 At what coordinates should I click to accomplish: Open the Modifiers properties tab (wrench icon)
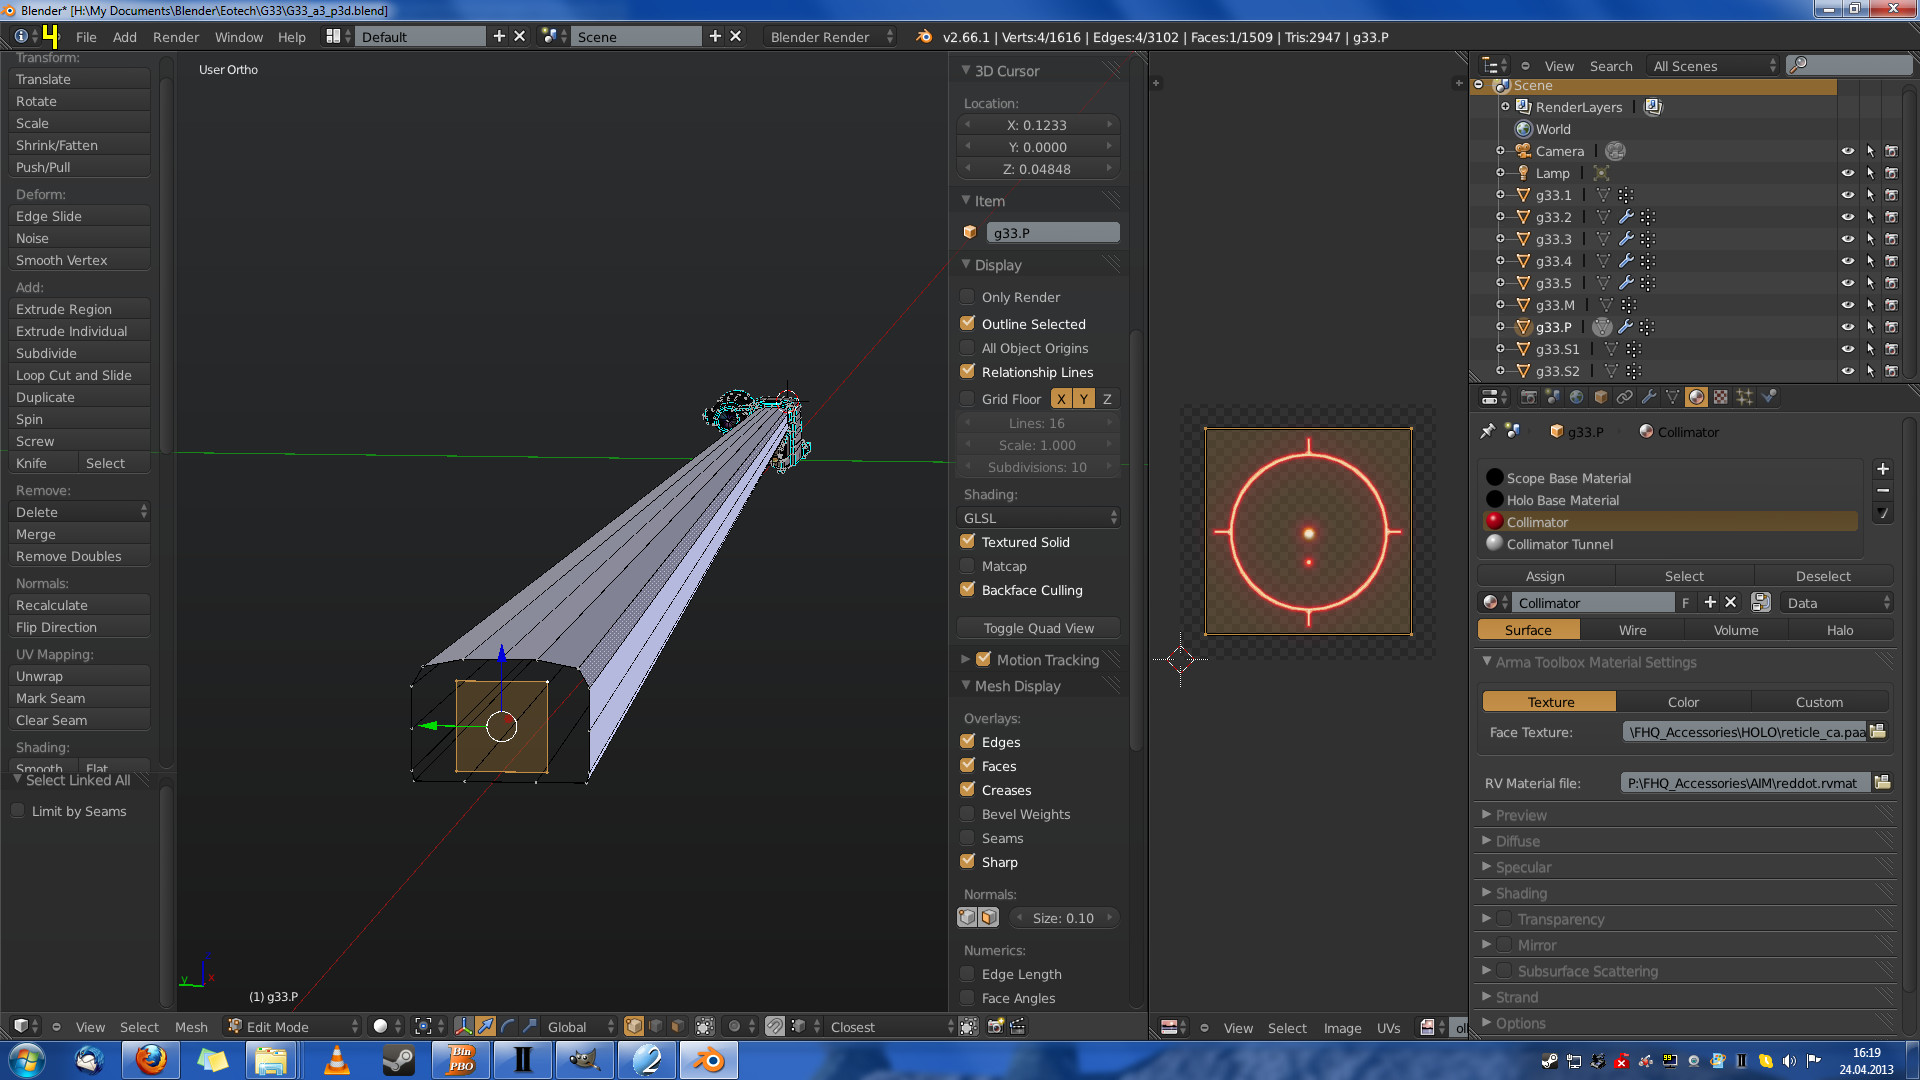click(1649, 397)
